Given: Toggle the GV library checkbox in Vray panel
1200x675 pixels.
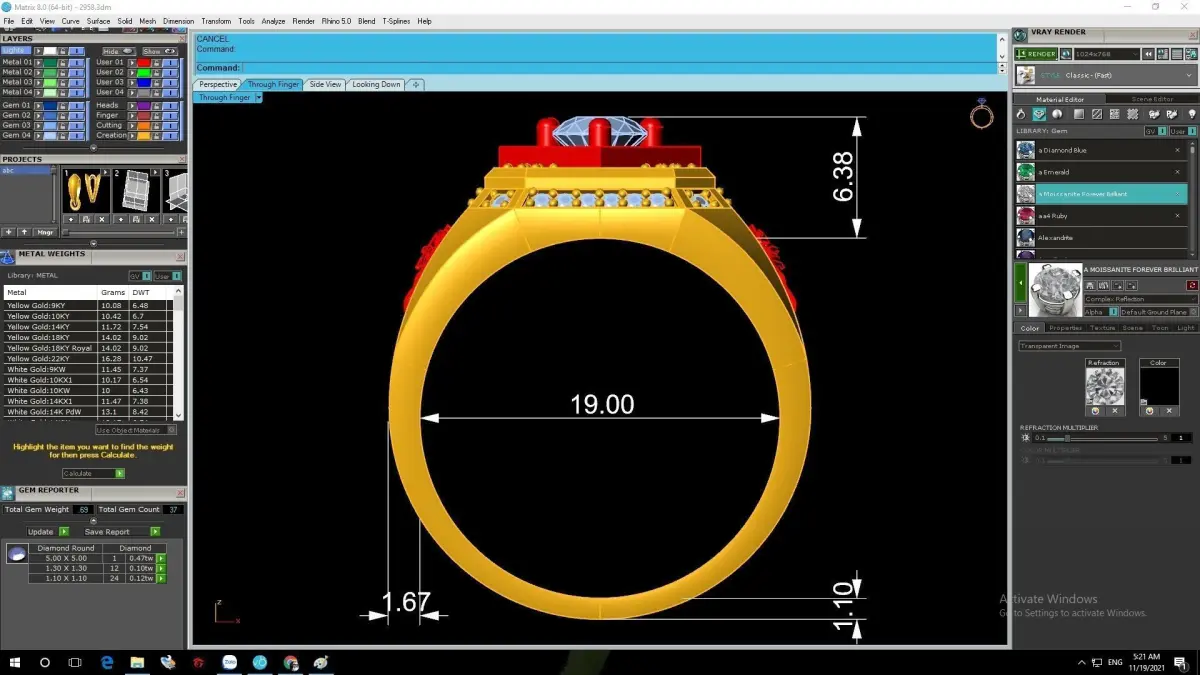Looking at the screenshot, I should point(1162,131).
